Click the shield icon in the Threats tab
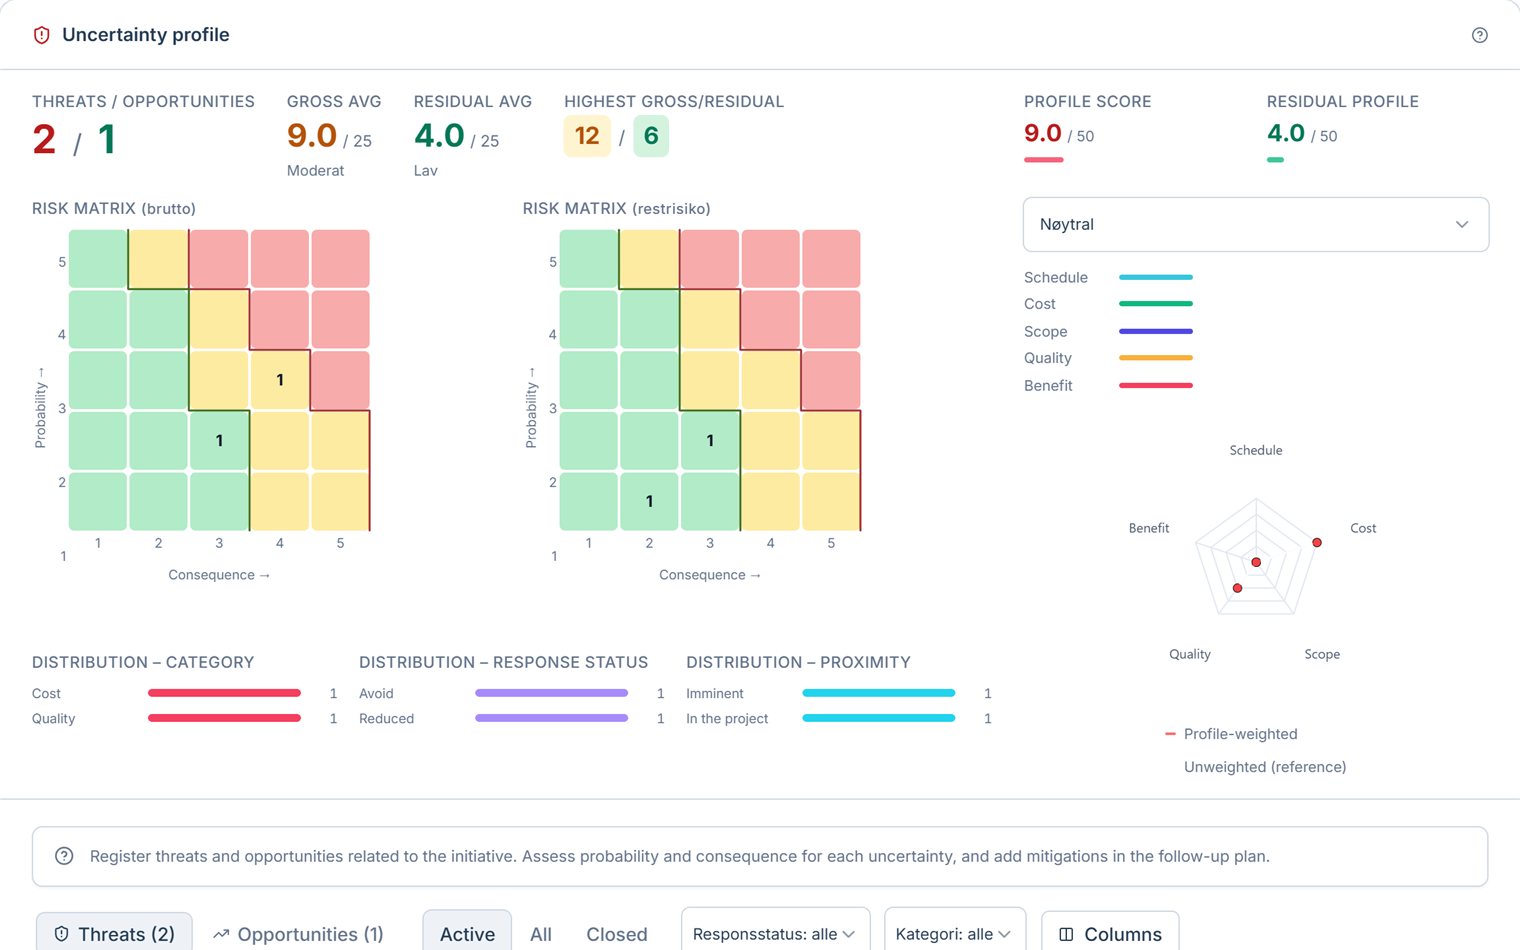 (x=62, y=934)
